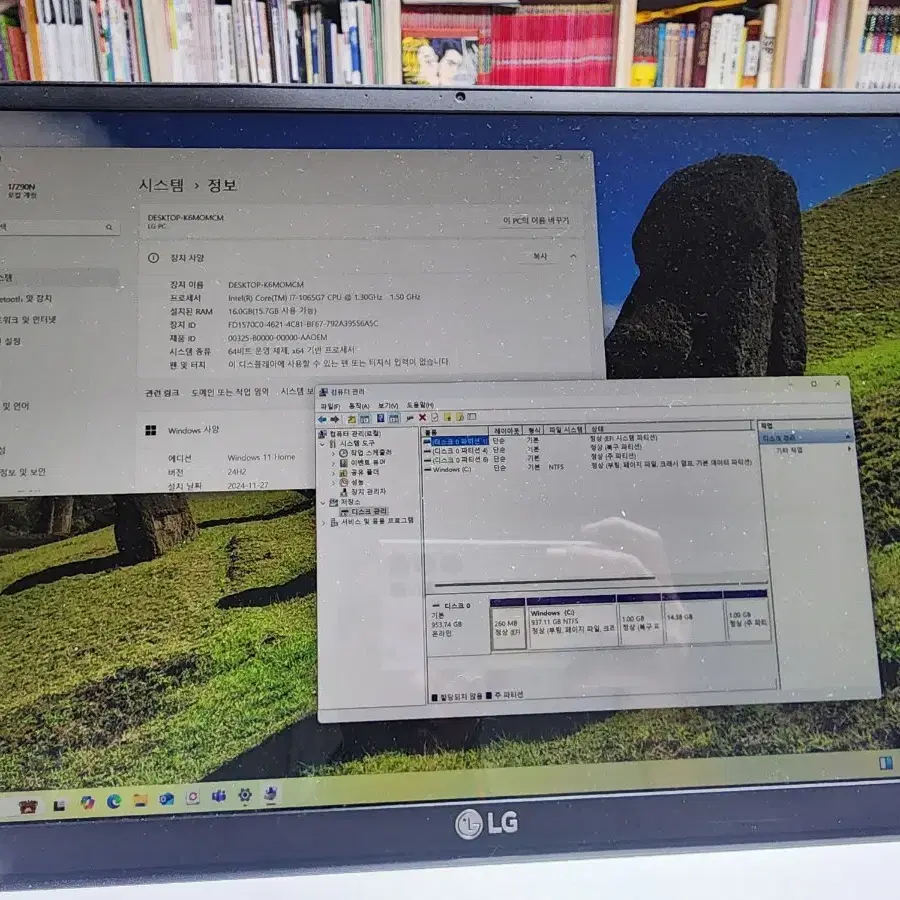Open Outlook from the taskbar
This screenshot has width=900, height=900.
click(166, 798)
